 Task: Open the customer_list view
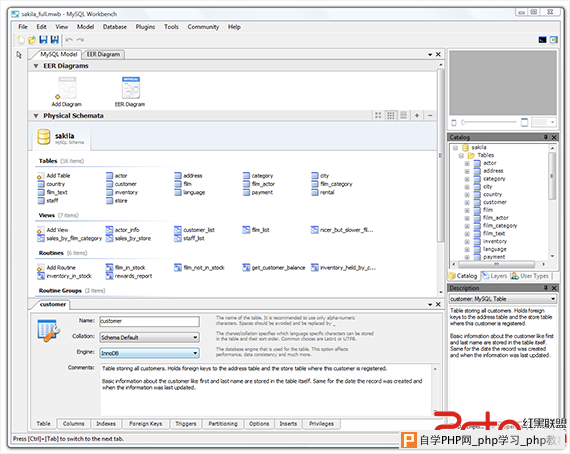point(194,230)
